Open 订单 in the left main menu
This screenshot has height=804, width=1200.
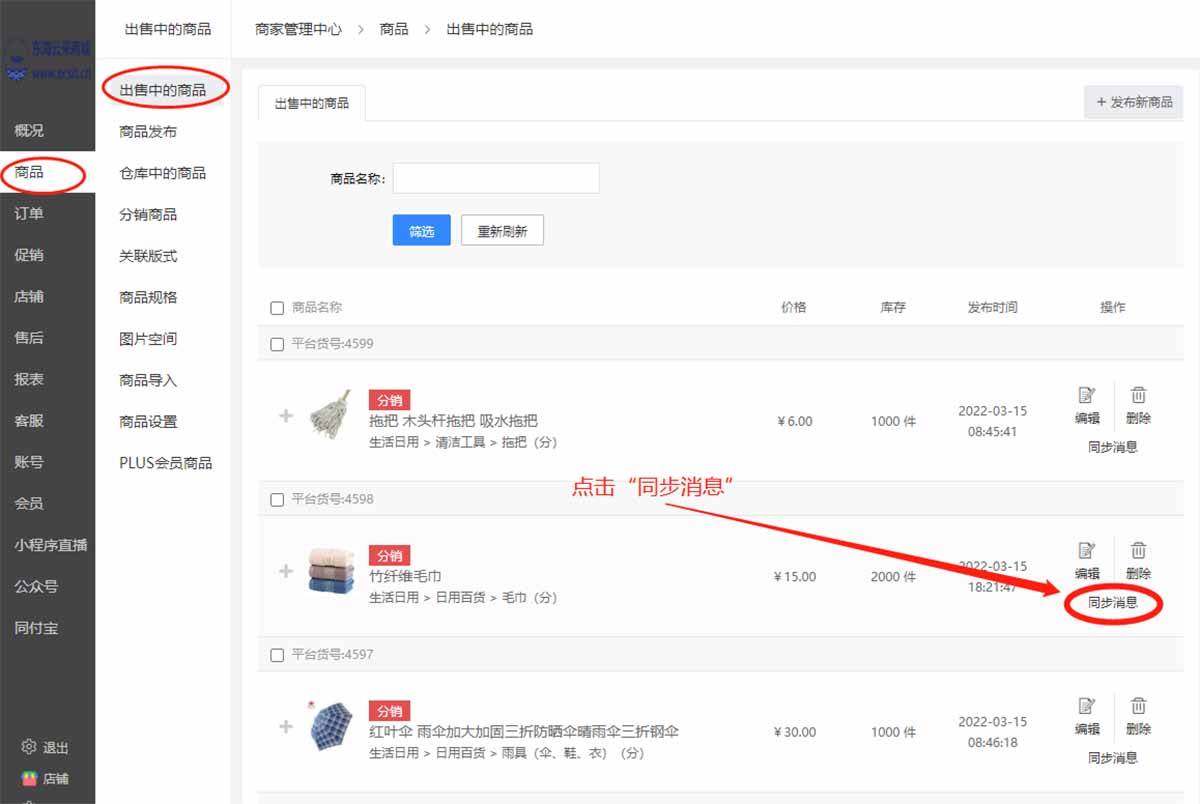click(x=29, y=213)
